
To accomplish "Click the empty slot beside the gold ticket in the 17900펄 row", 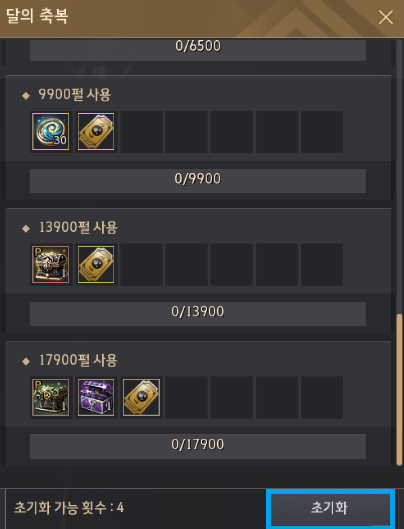I will [186, 398].
